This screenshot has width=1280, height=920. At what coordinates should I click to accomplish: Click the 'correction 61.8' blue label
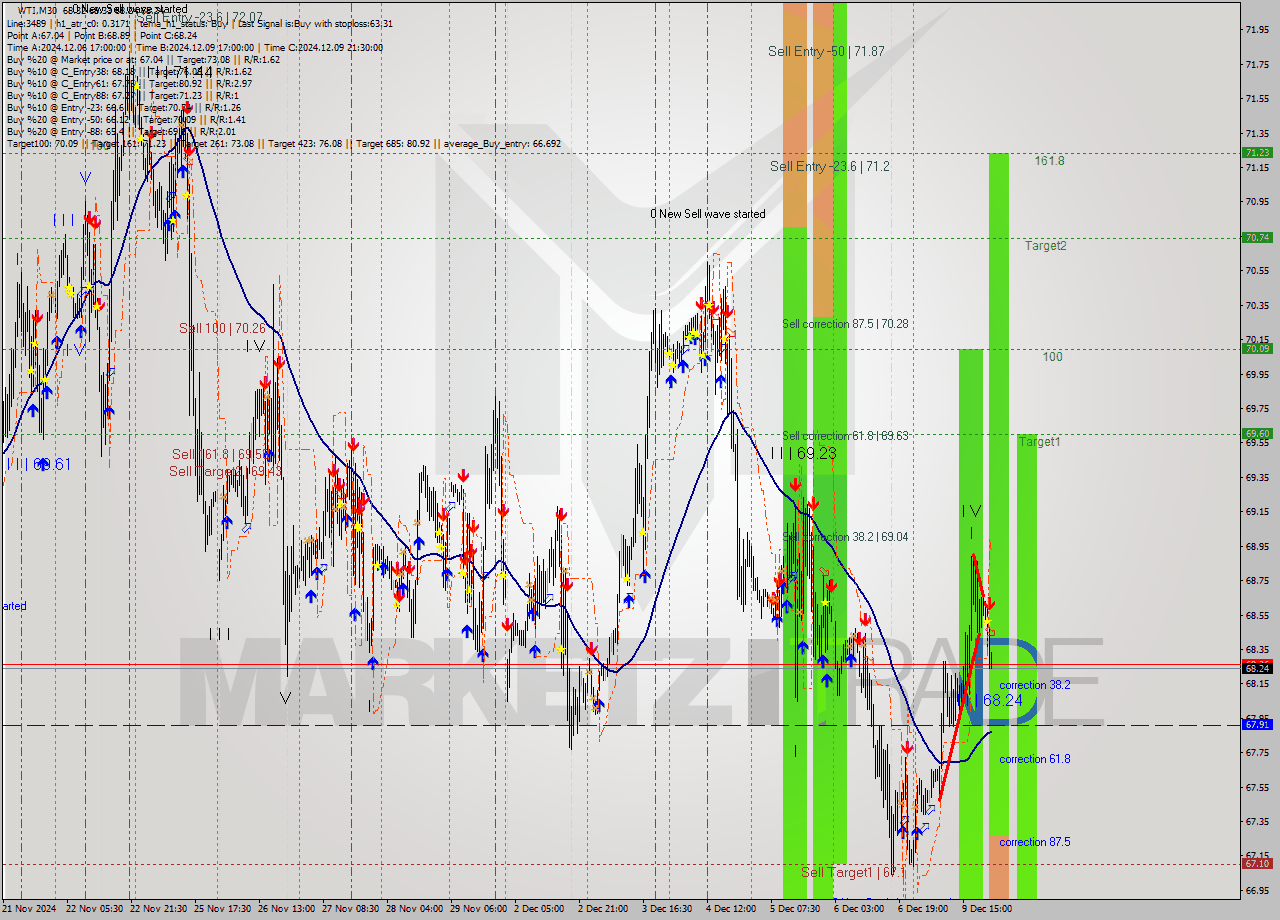click(1035, 759)
